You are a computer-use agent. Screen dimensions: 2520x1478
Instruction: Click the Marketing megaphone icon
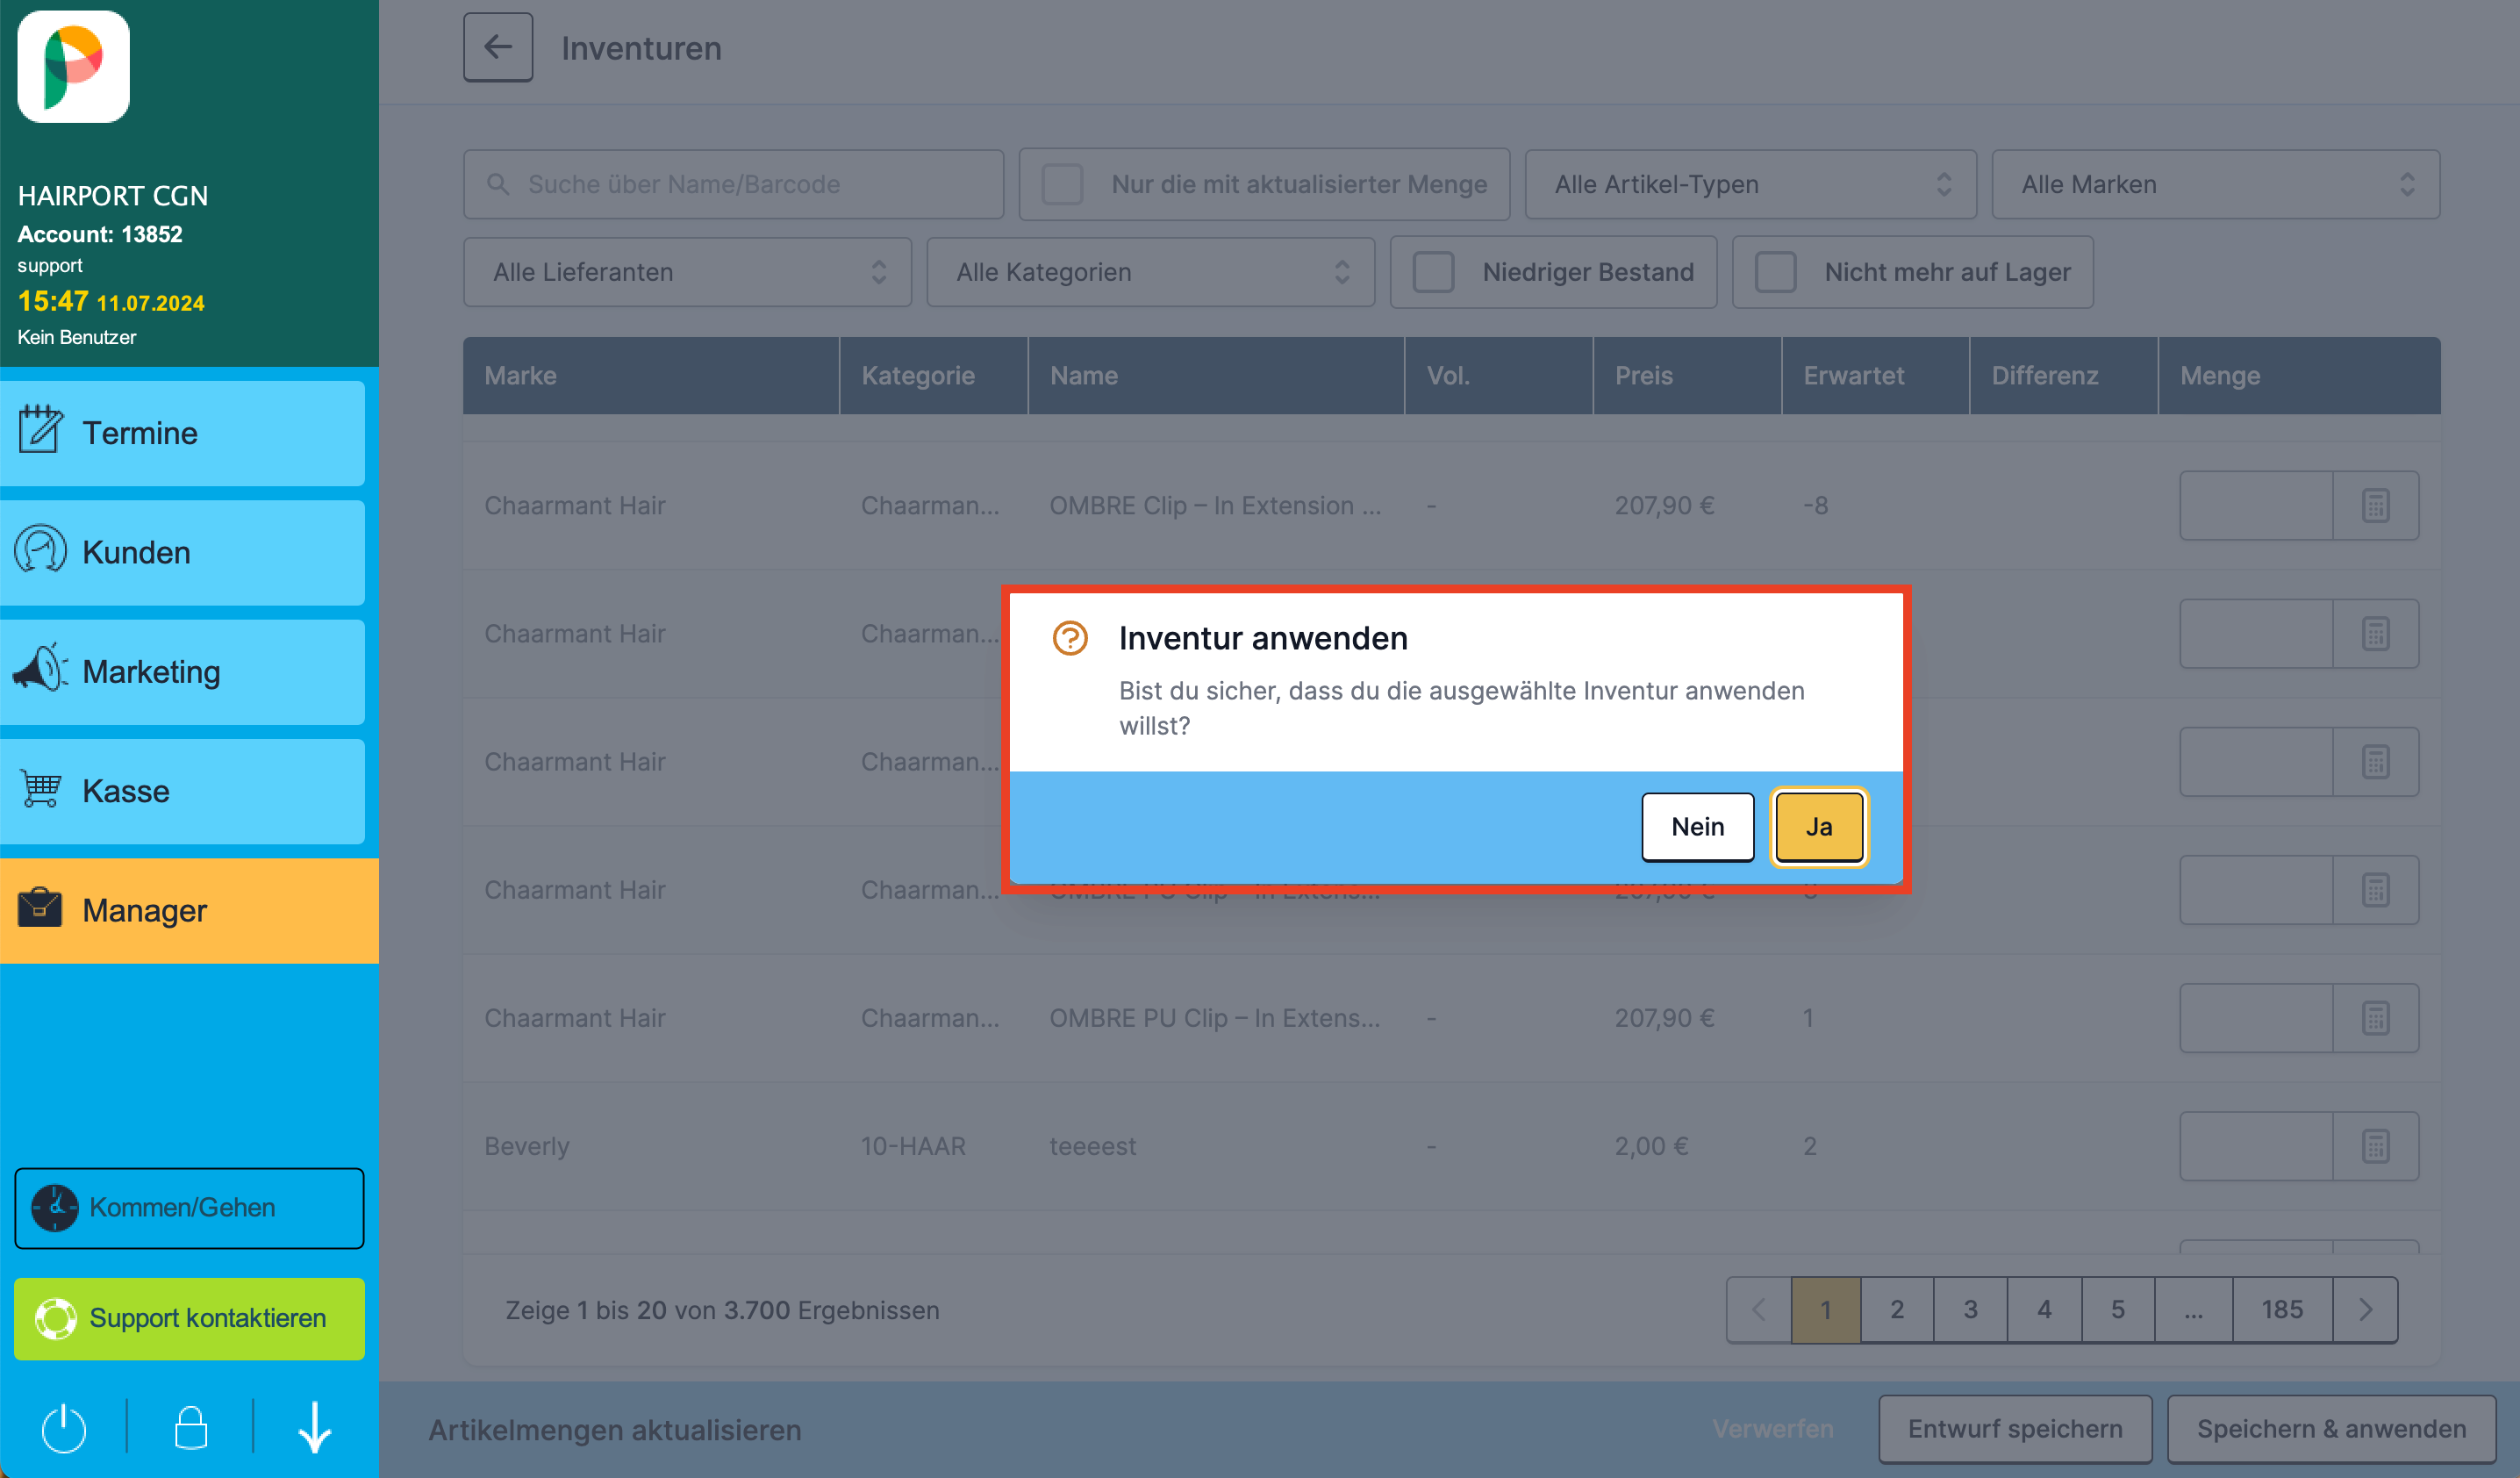coord(40,667)
